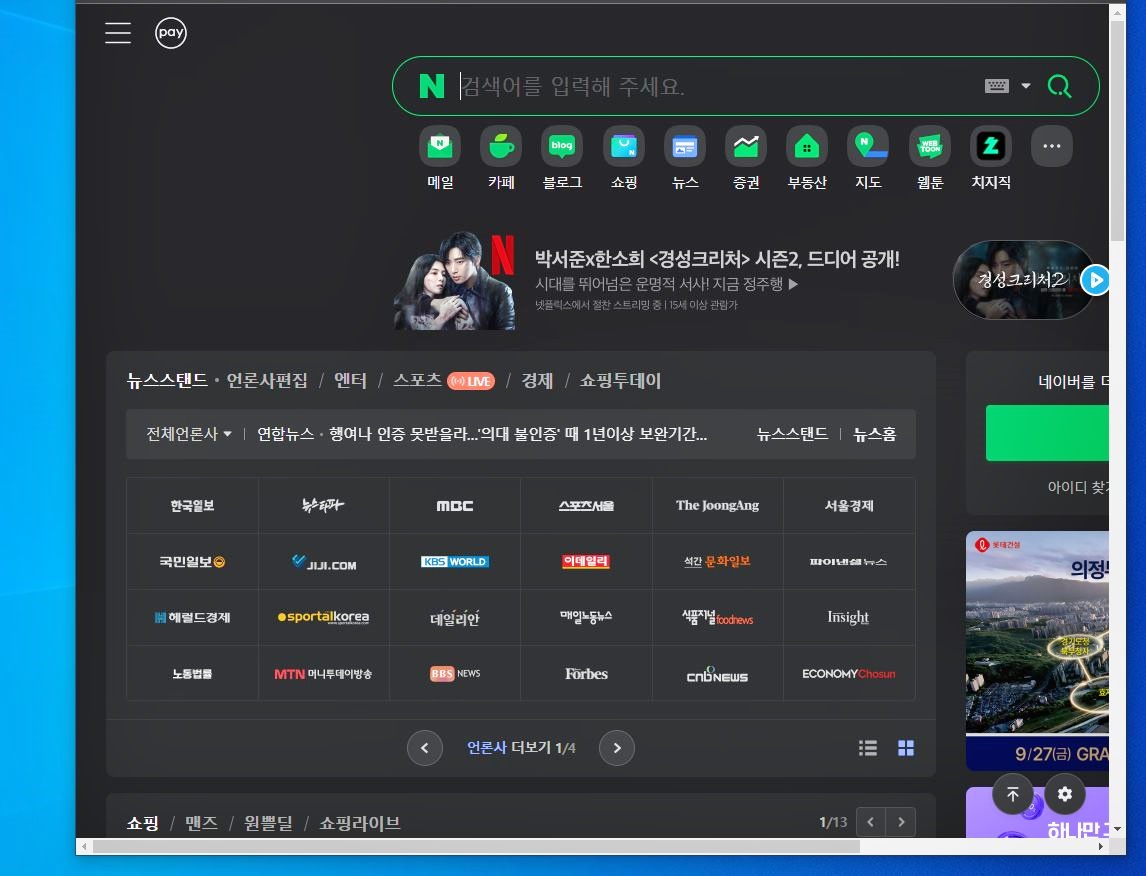1146x876 pixels.
Task: Open the MTN 머니투데이방송 press tile
Action: point(324,674)
